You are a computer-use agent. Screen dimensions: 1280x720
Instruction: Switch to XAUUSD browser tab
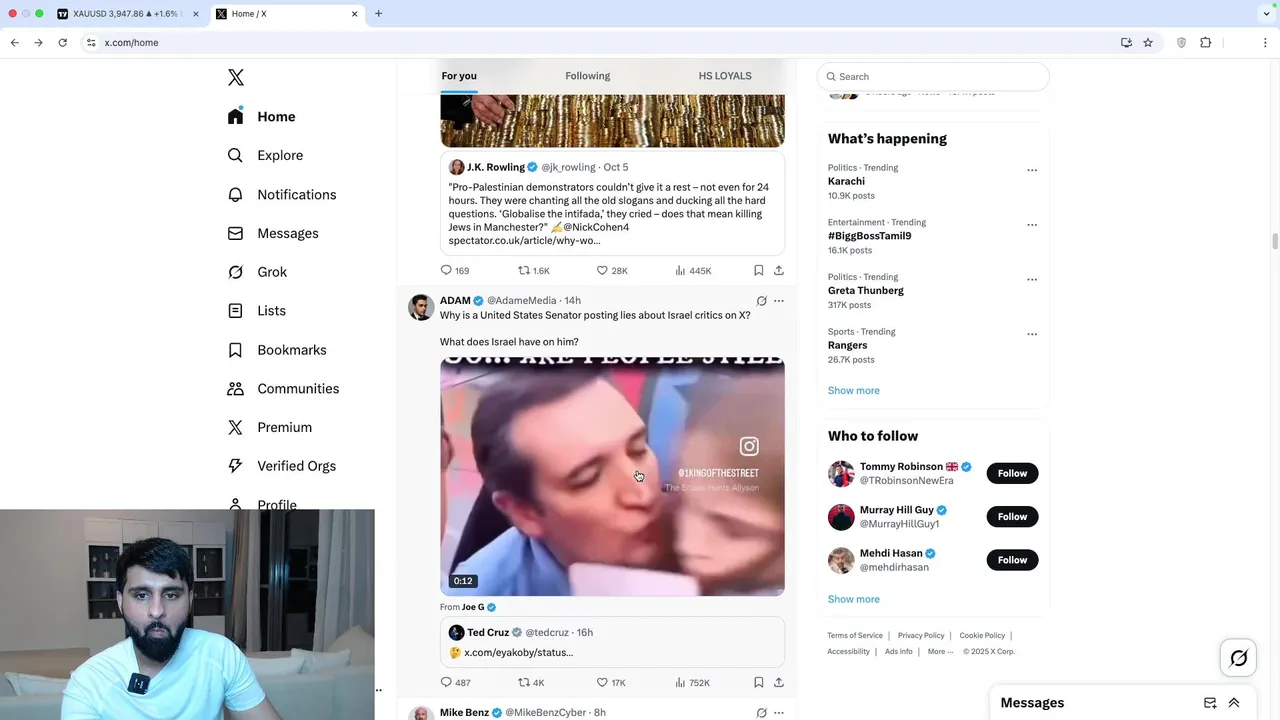127,14
